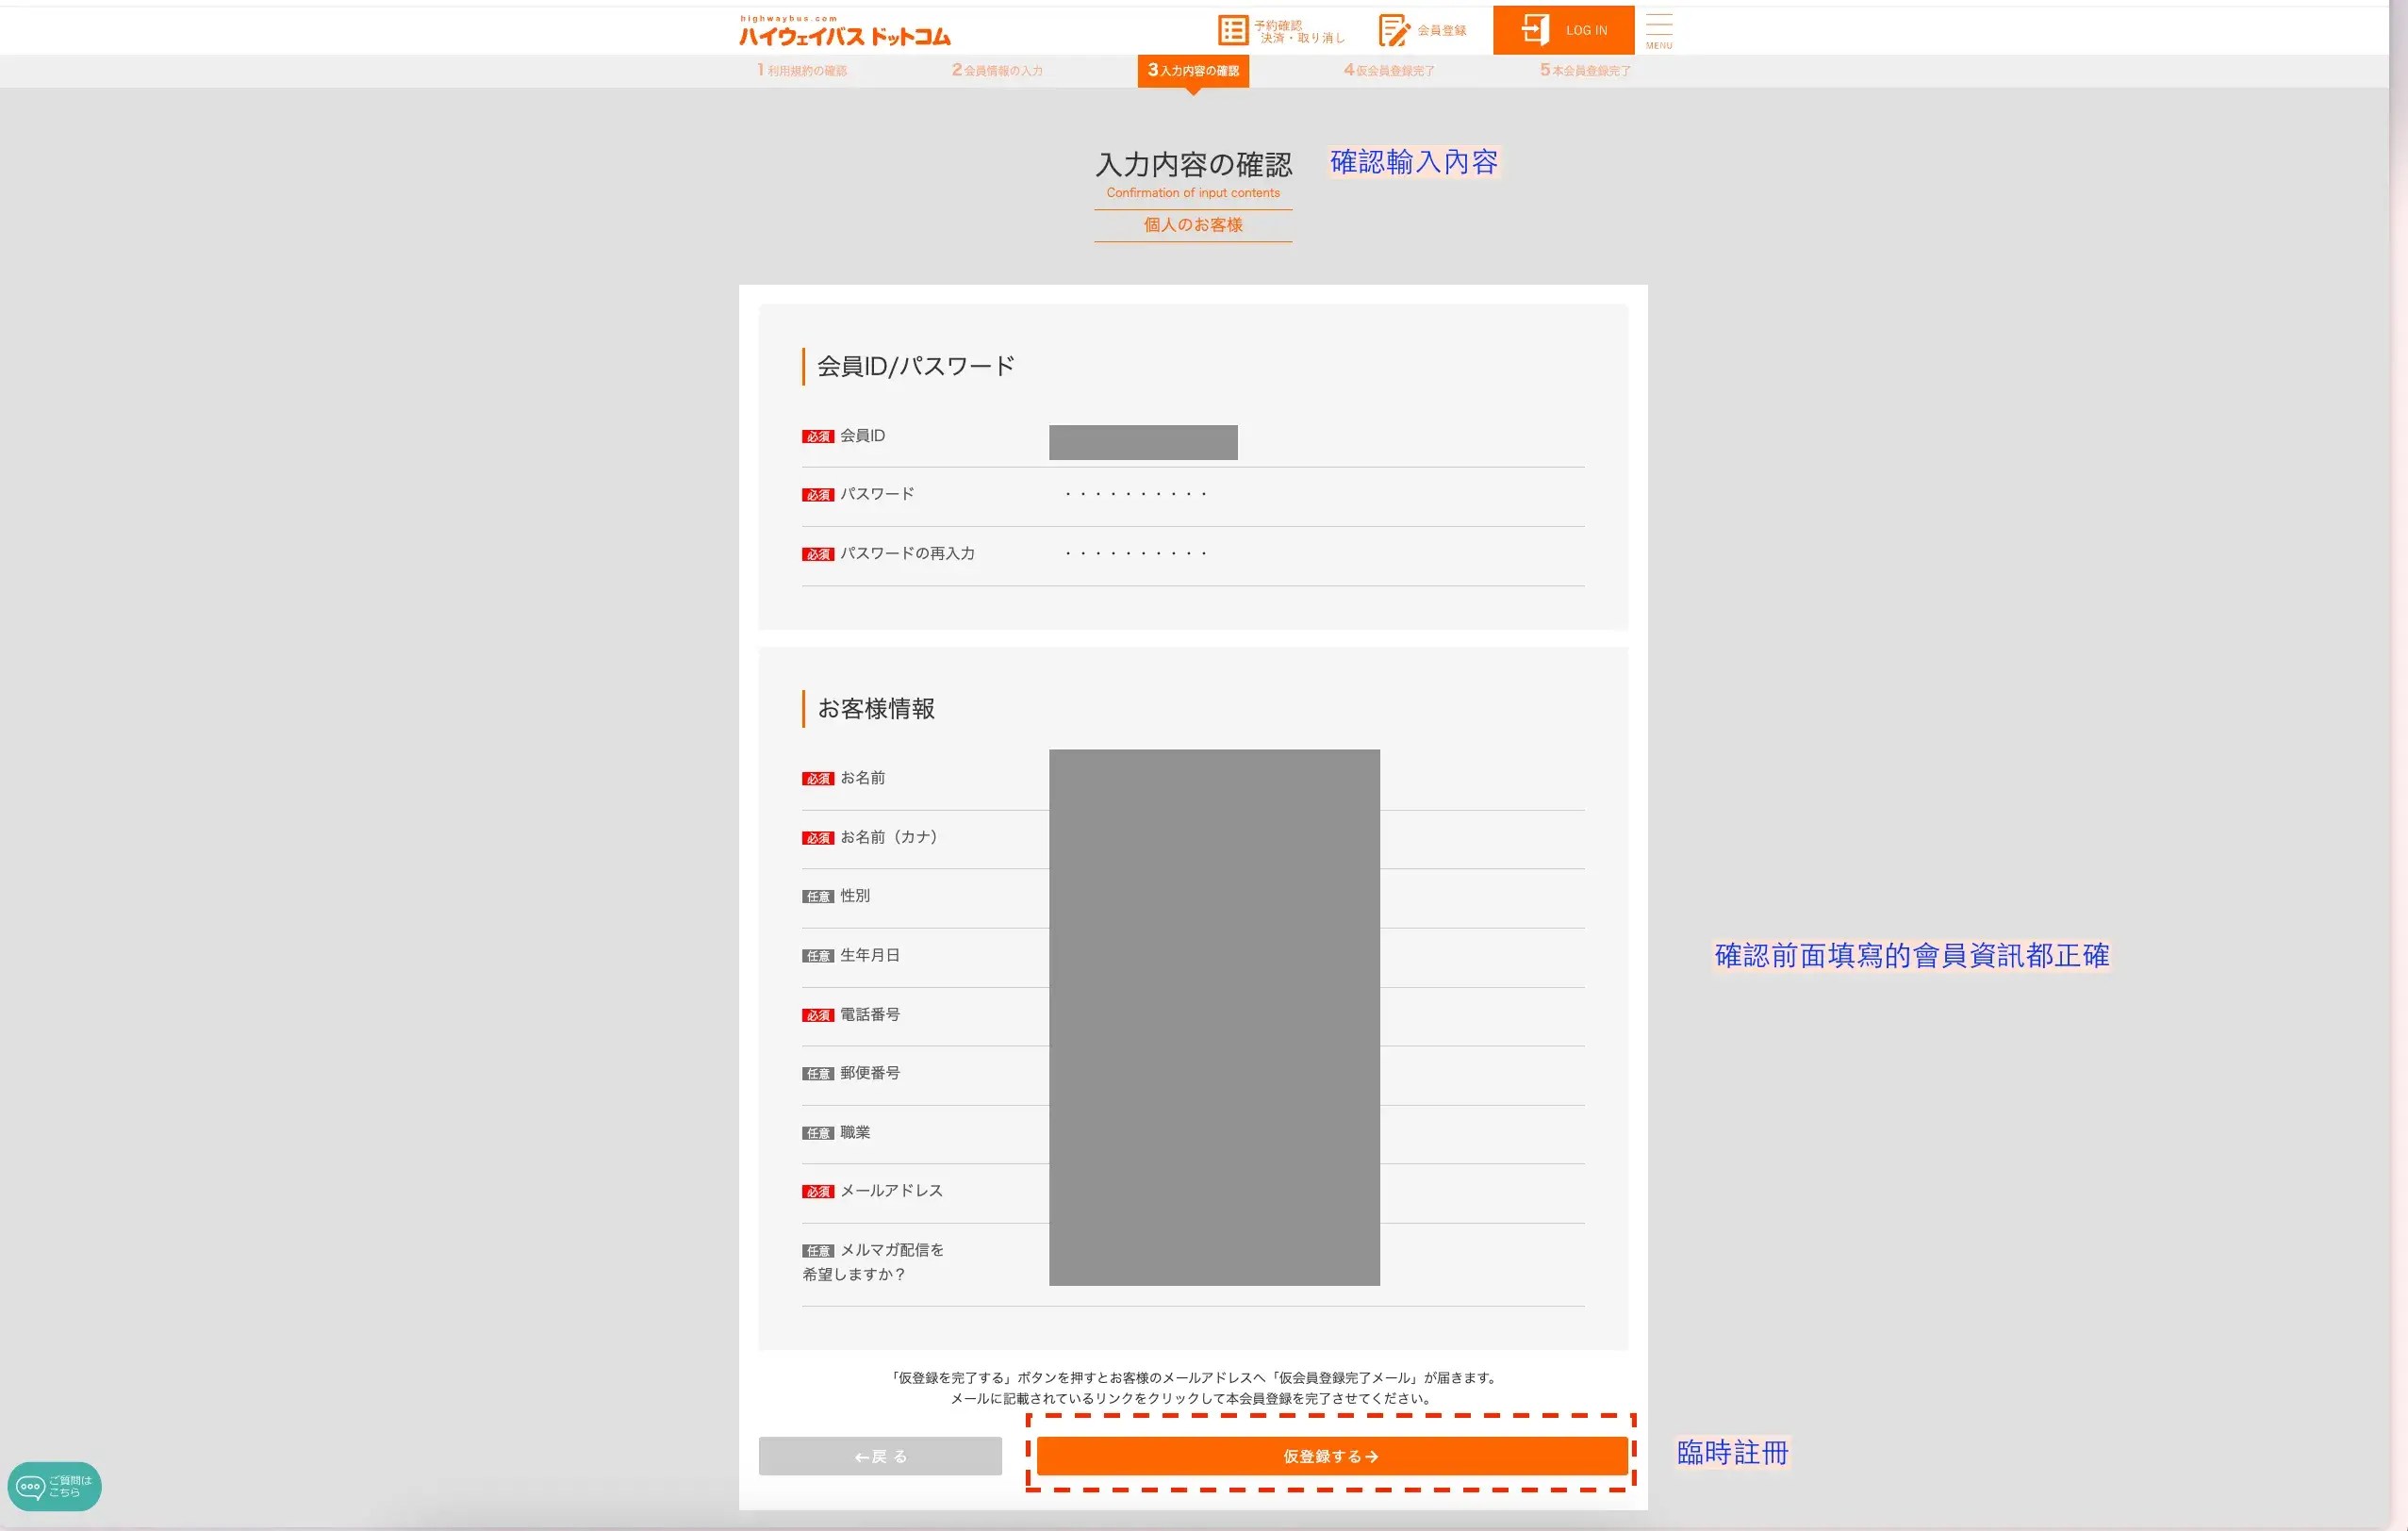2408x1531 pixels.
Task: Click the gray 戻る back button
Action: (x=879, y=1456)
